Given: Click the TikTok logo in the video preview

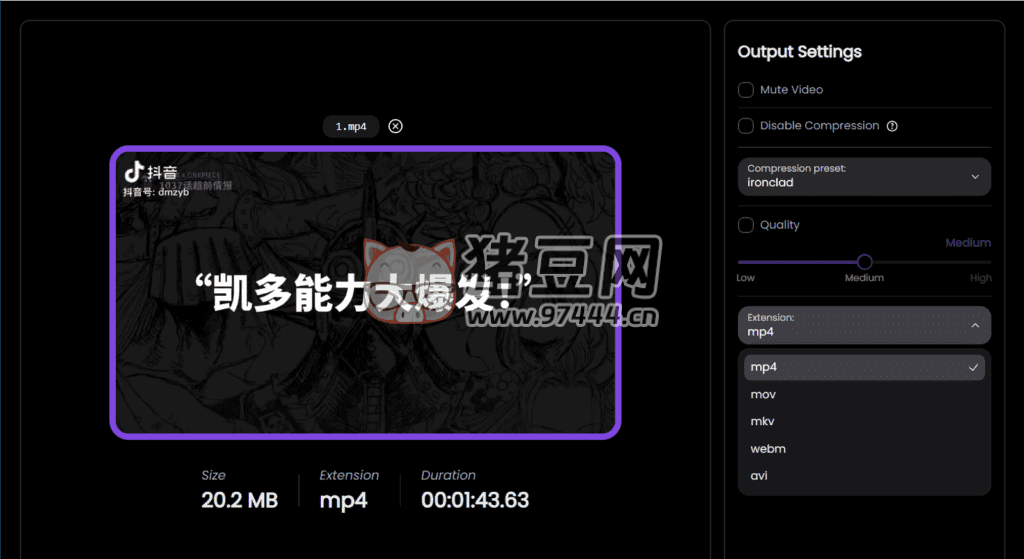Looking at the screenshot, I should click(x=134, y=172).
